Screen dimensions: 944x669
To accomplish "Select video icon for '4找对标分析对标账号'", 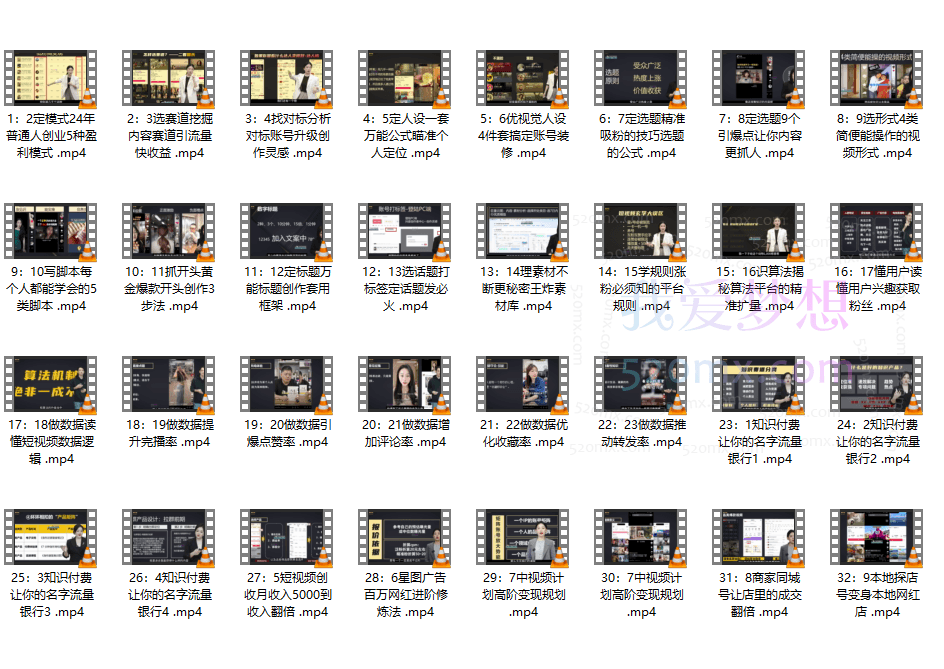I will (287, 79).
